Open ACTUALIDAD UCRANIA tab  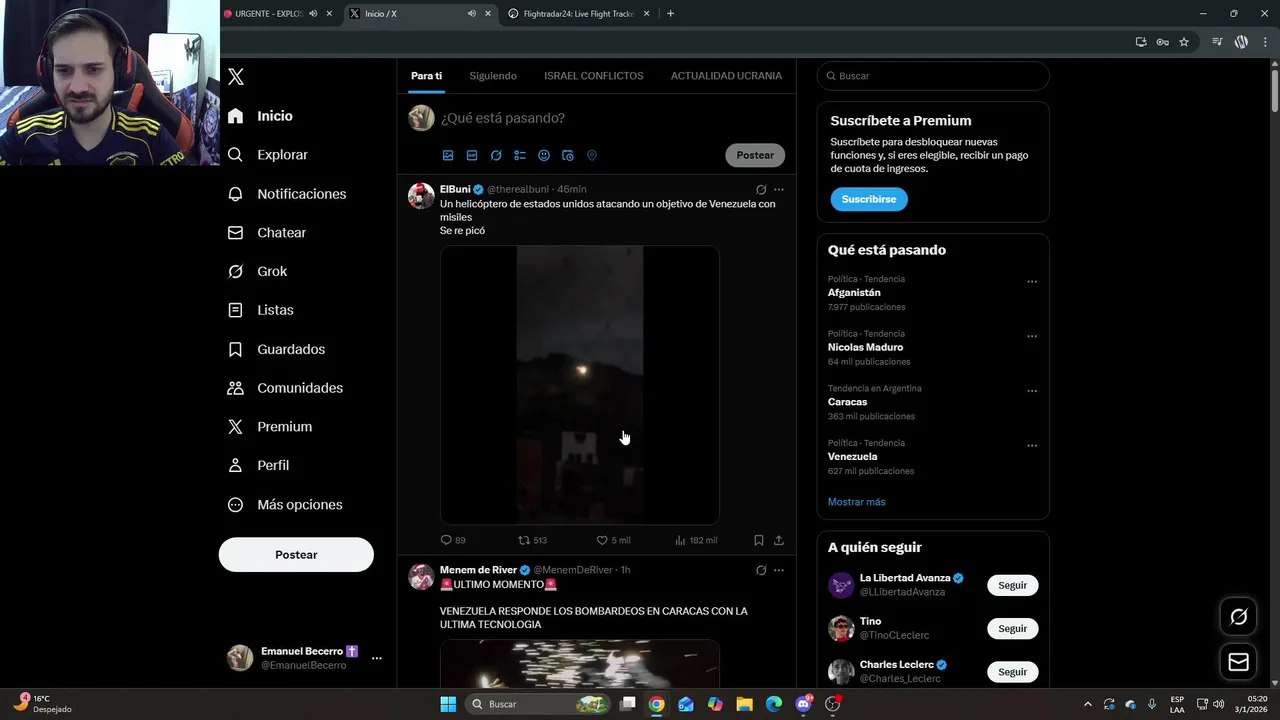pos(726,76)
